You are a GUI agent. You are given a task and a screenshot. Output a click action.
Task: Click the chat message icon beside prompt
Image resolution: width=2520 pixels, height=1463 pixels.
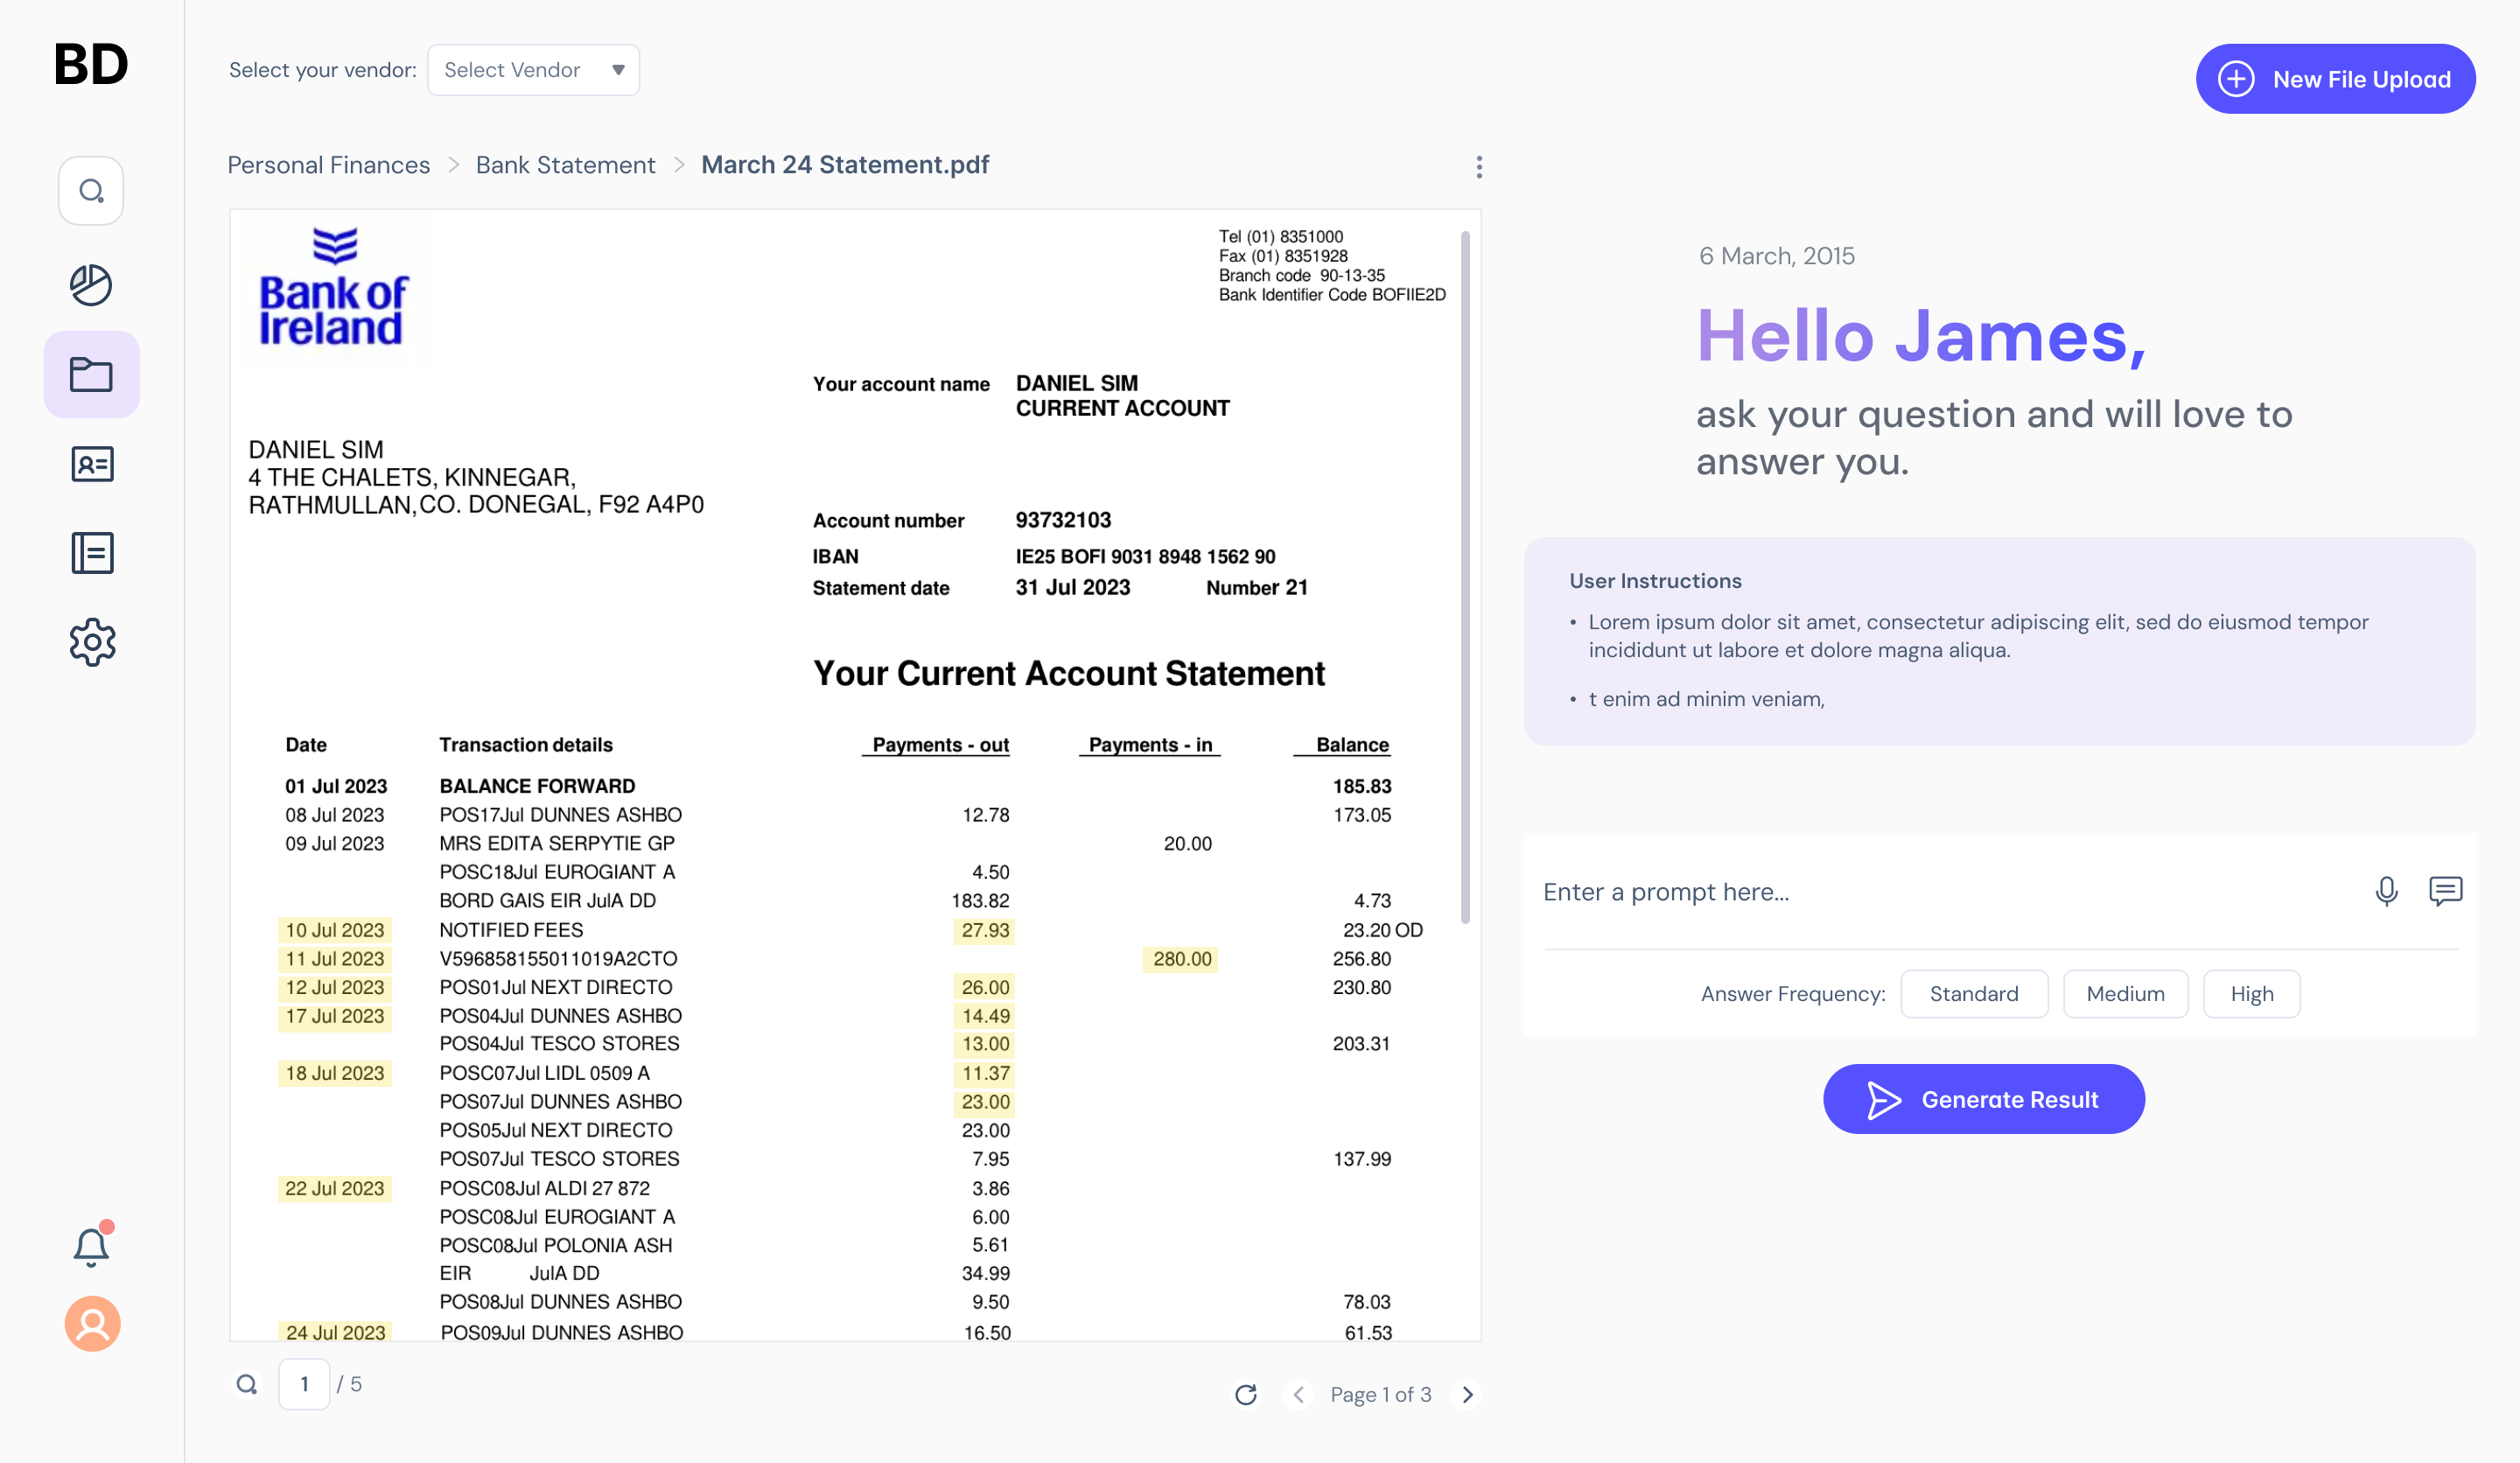[x=2445, y=891]
